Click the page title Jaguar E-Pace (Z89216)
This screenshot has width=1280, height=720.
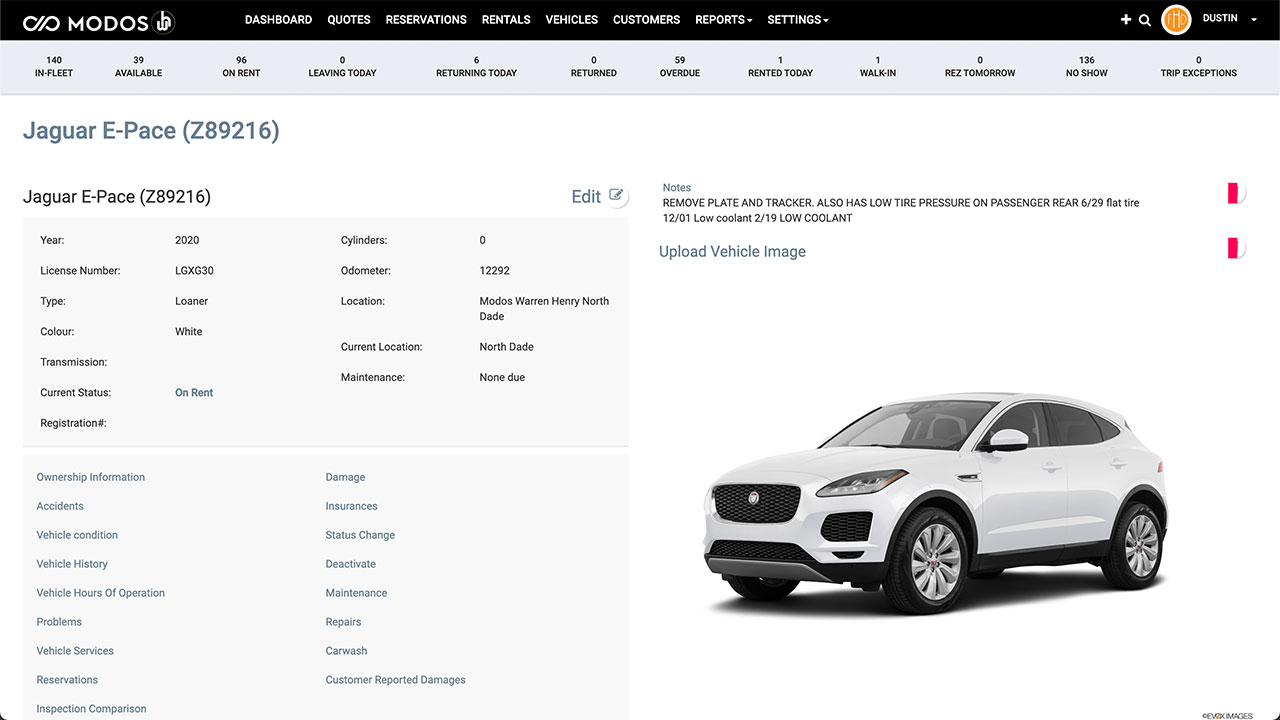[151, 131]
